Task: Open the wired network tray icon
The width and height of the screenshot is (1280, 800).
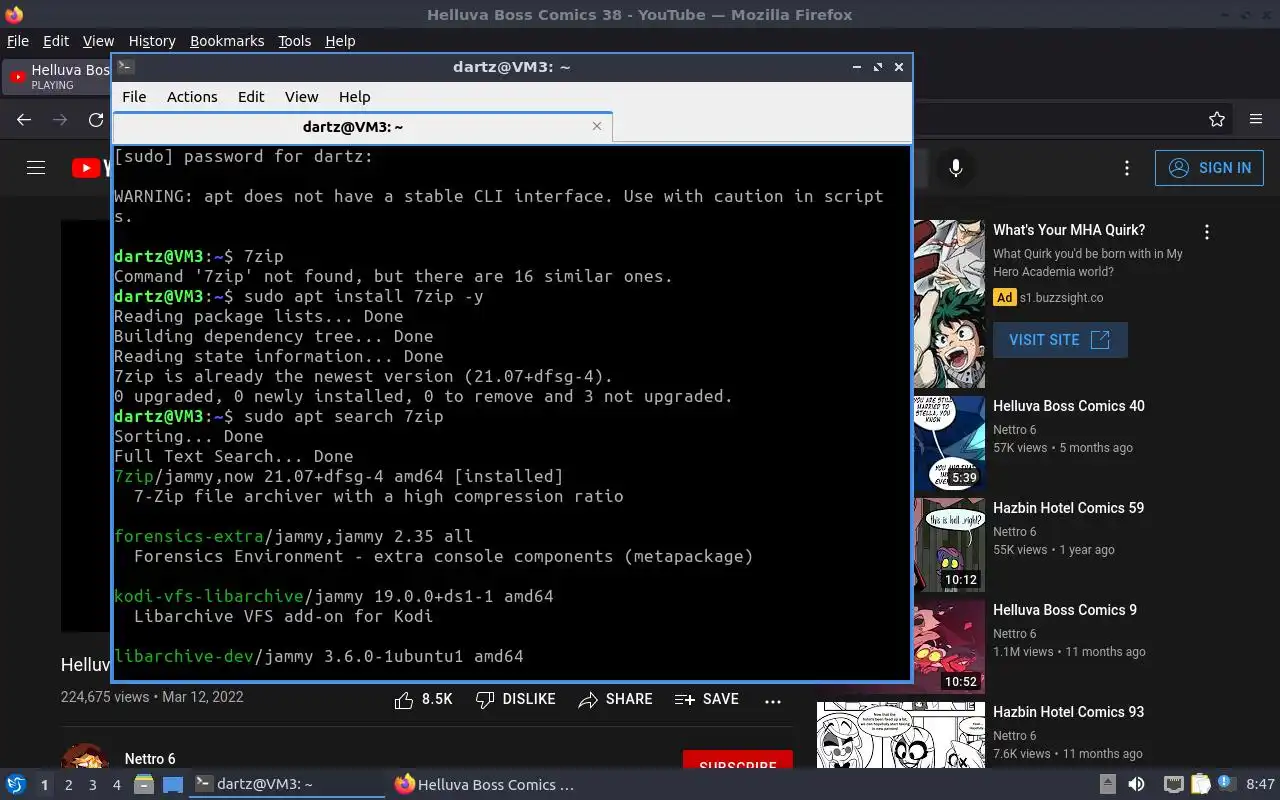Action: [x=1174, y=785]
